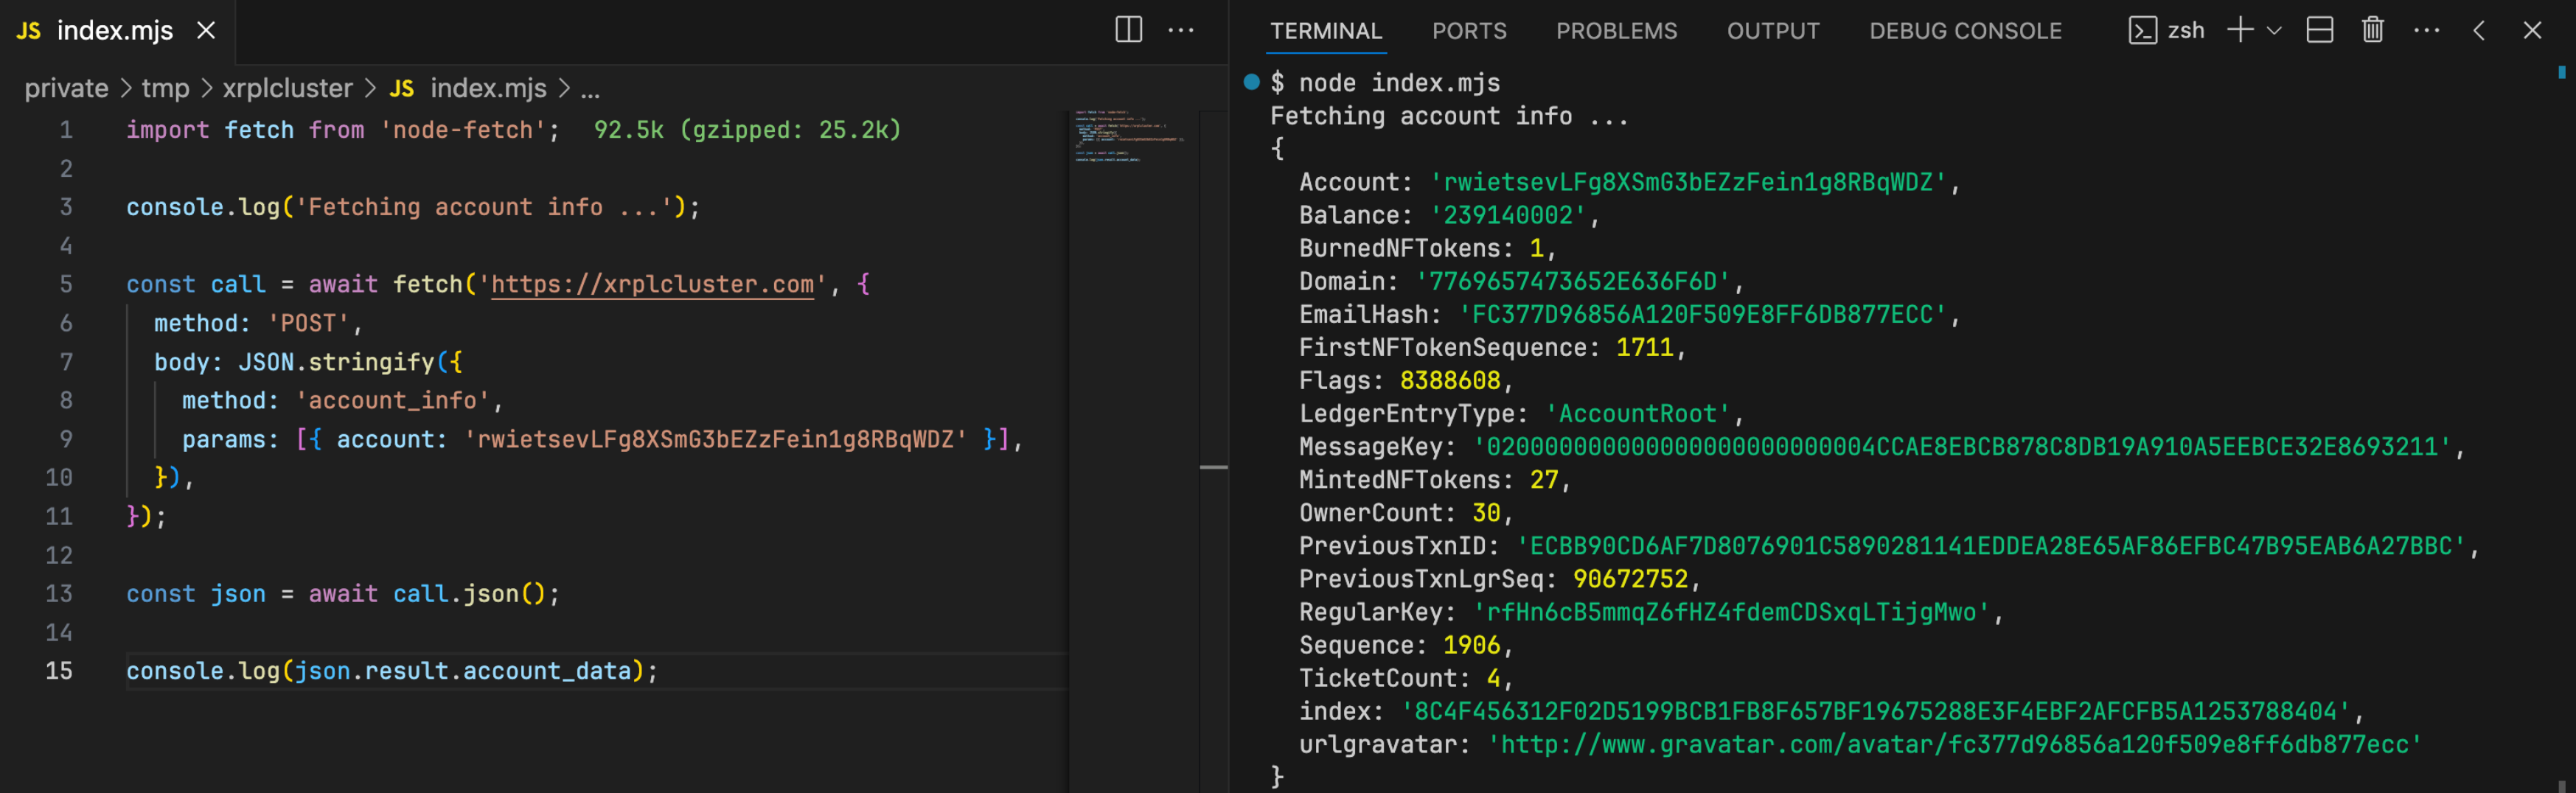Click the left chevron in panel toolbar
The image size is (2576, 793).
[2479, 30]
